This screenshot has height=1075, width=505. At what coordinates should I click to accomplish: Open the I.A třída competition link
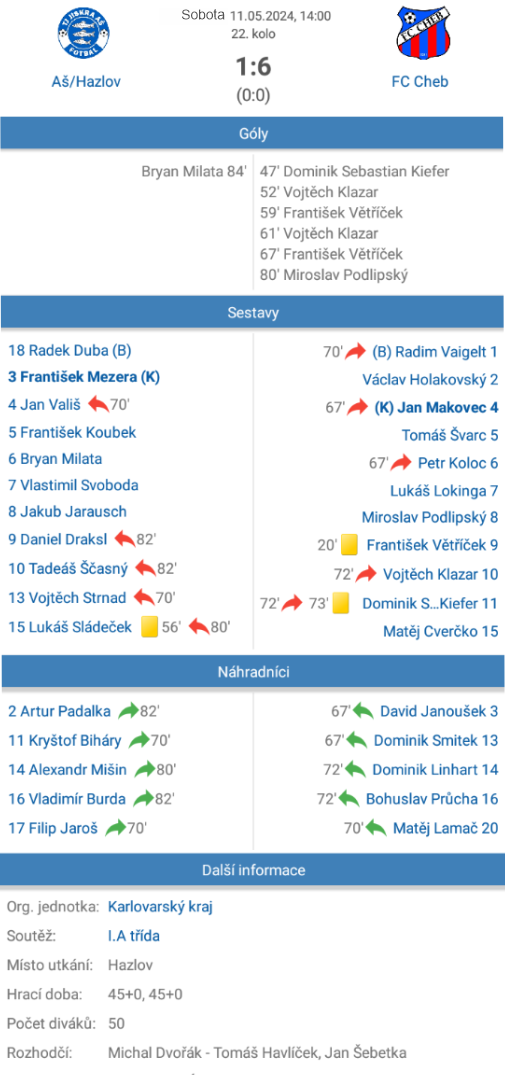coord(134,936)
